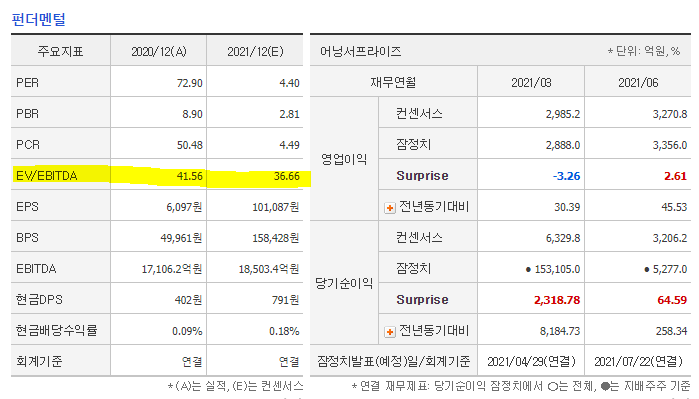Select the BPS row label
The width and height of the screenshot is (699, 399).
click(x=28, y=238)
